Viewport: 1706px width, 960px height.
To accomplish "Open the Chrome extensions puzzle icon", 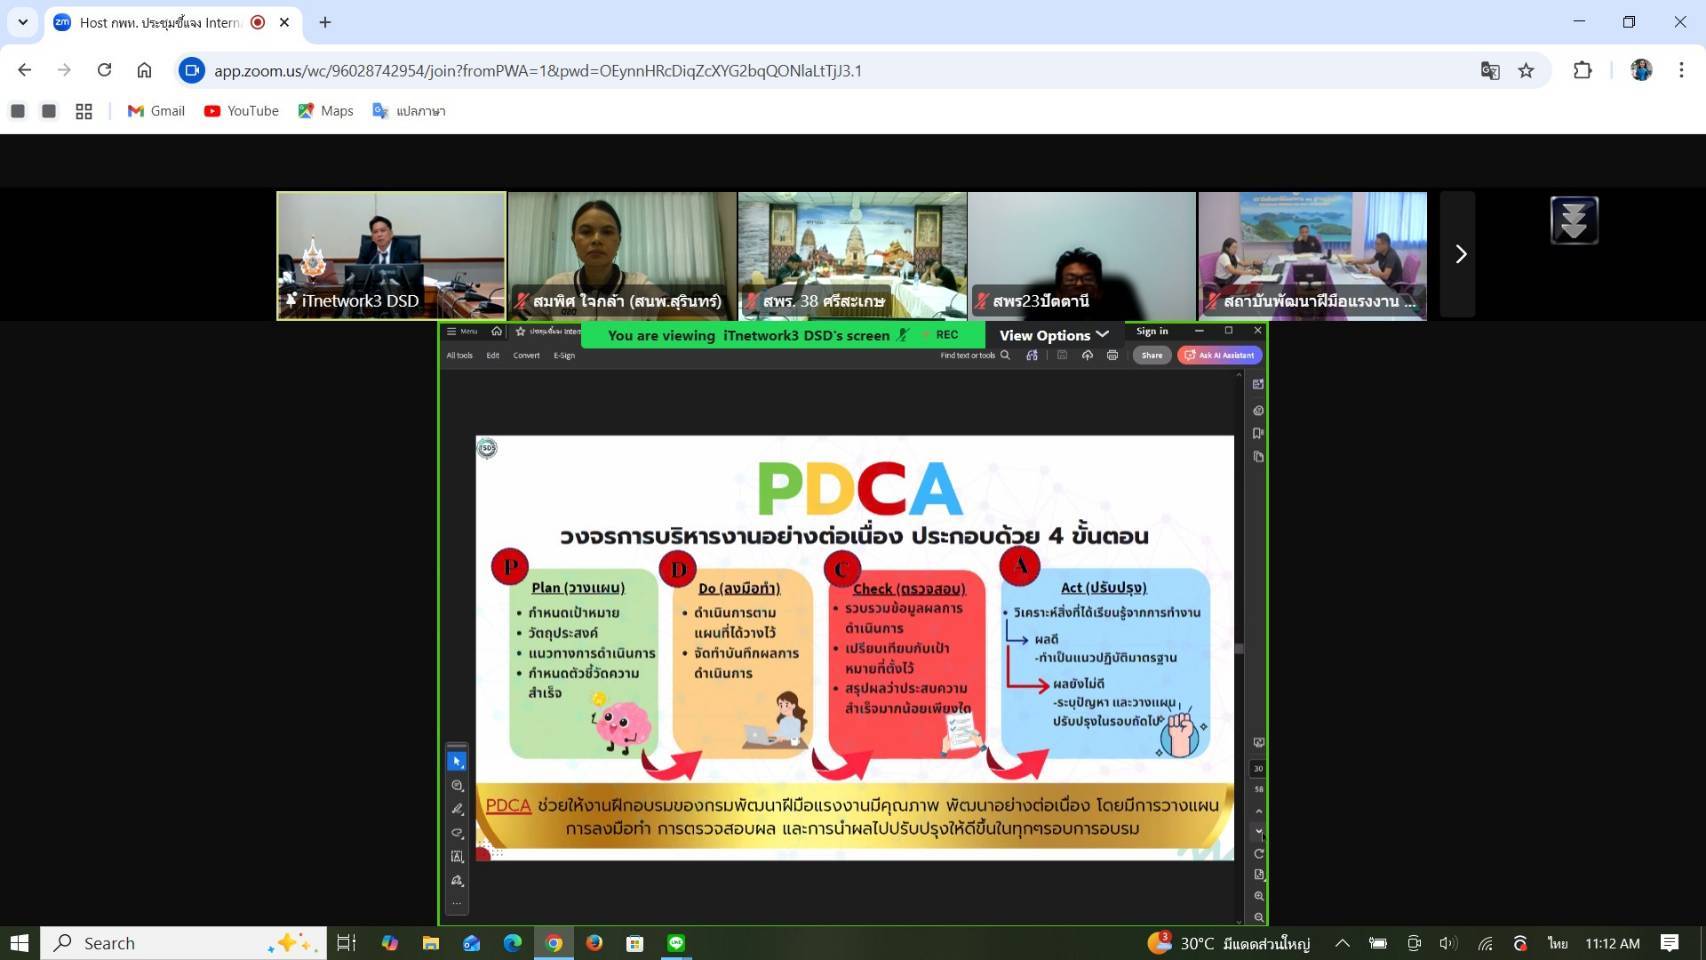I will (x=1582, y=70).
